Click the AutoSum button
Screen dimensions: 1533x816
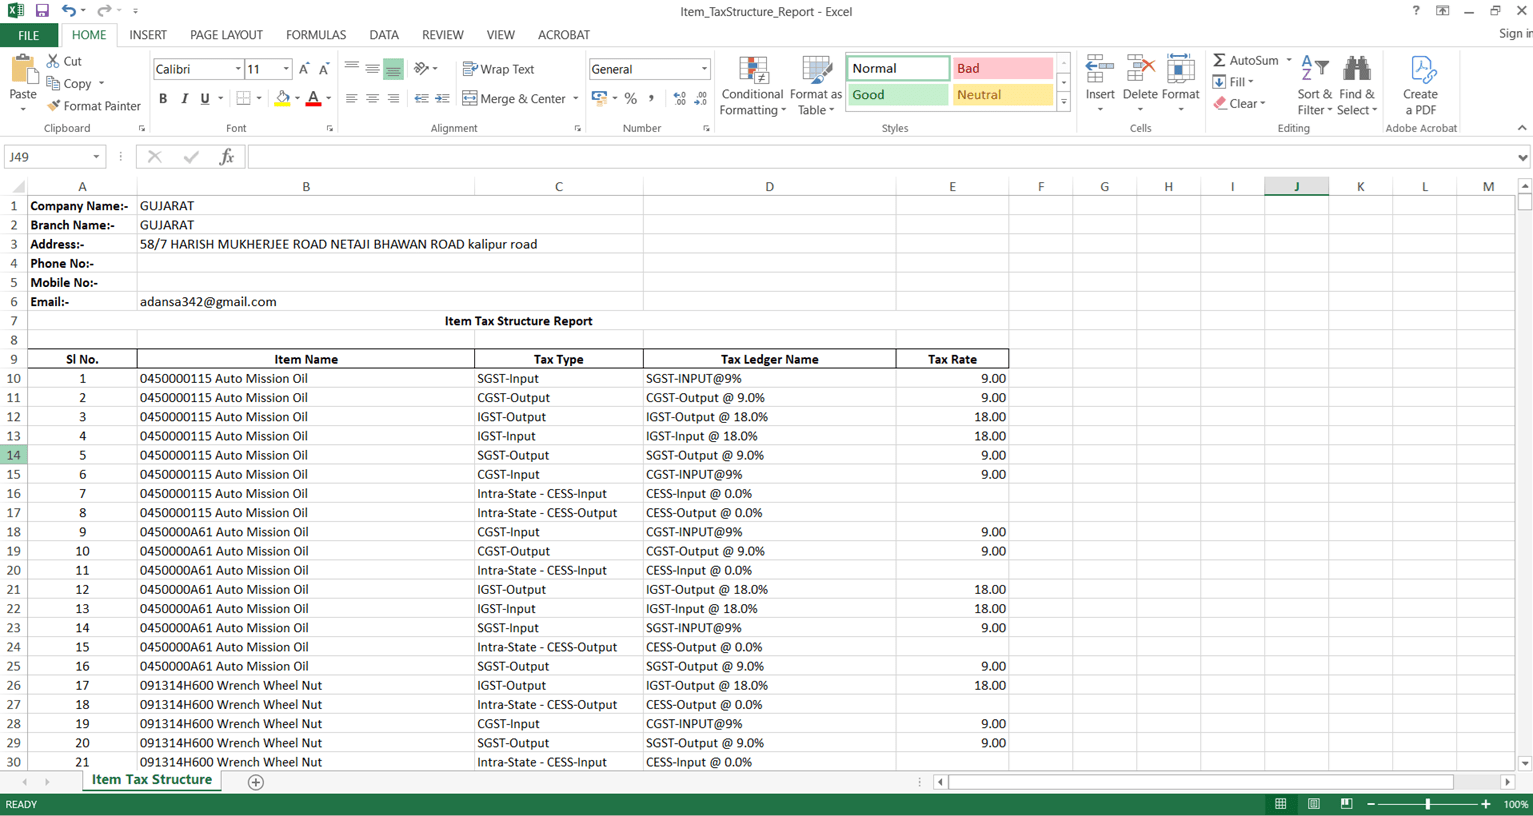[x=1246, y=61]
